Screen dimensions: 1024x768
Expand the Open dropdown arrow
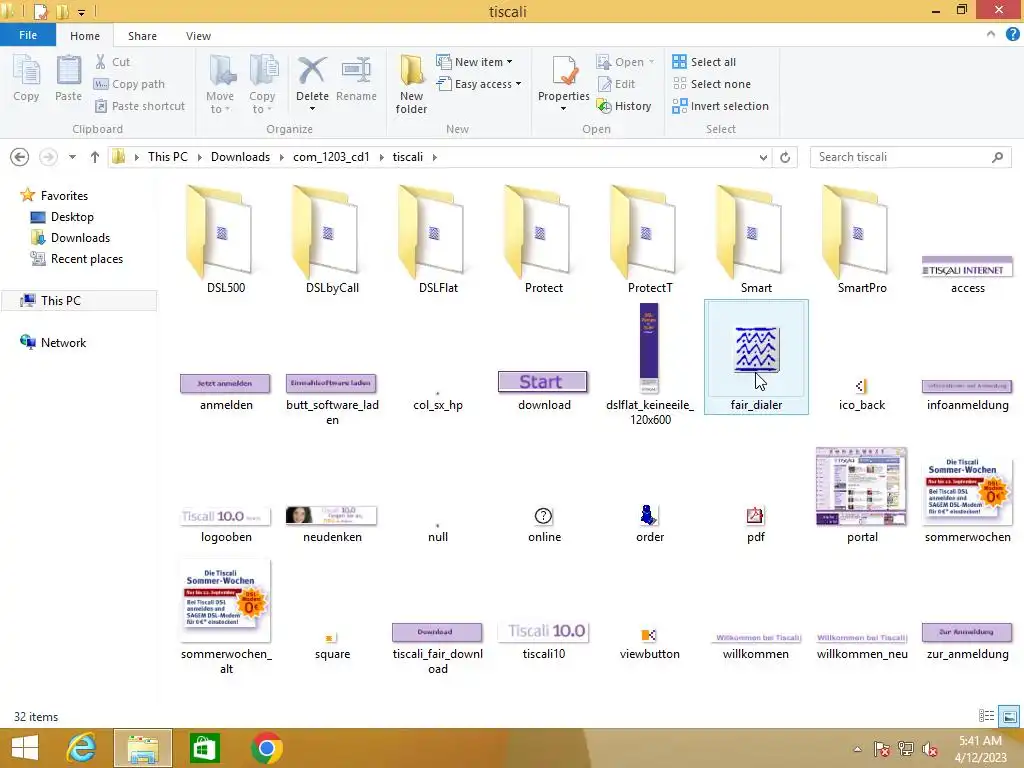click(651, 62)
